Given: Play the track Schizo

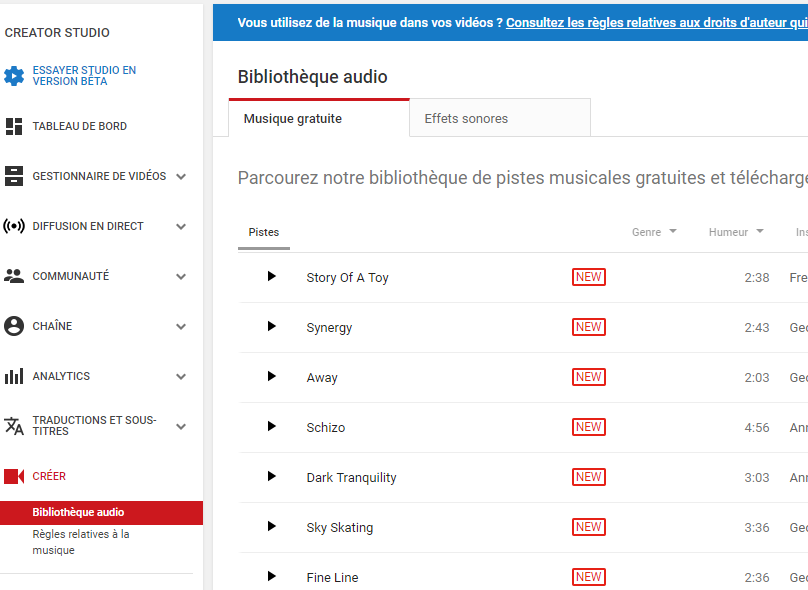Looking at the screenshot, I should click(x=272, y=427).
